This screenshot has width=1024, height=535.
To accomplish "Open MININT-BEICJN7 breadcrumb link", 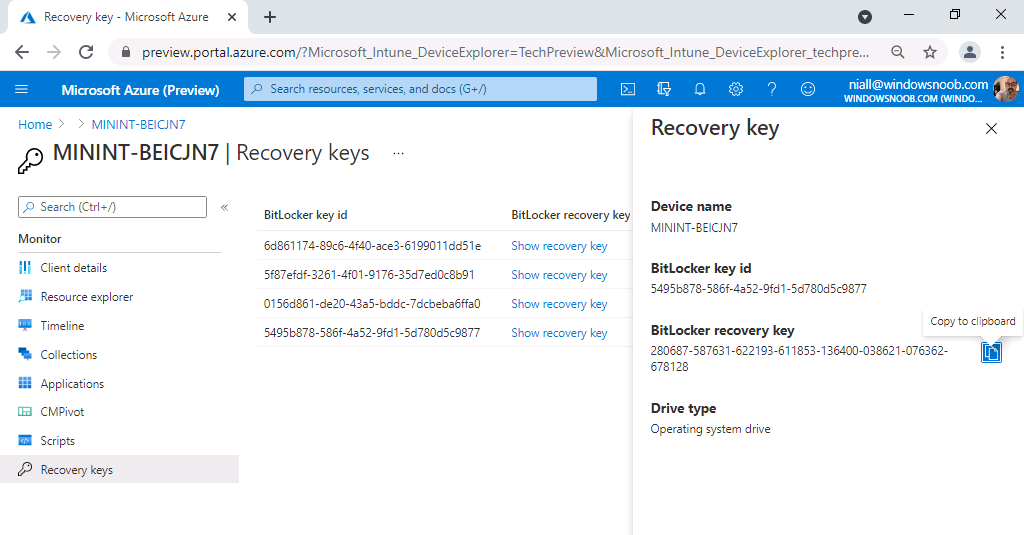I will pos(138,125).
